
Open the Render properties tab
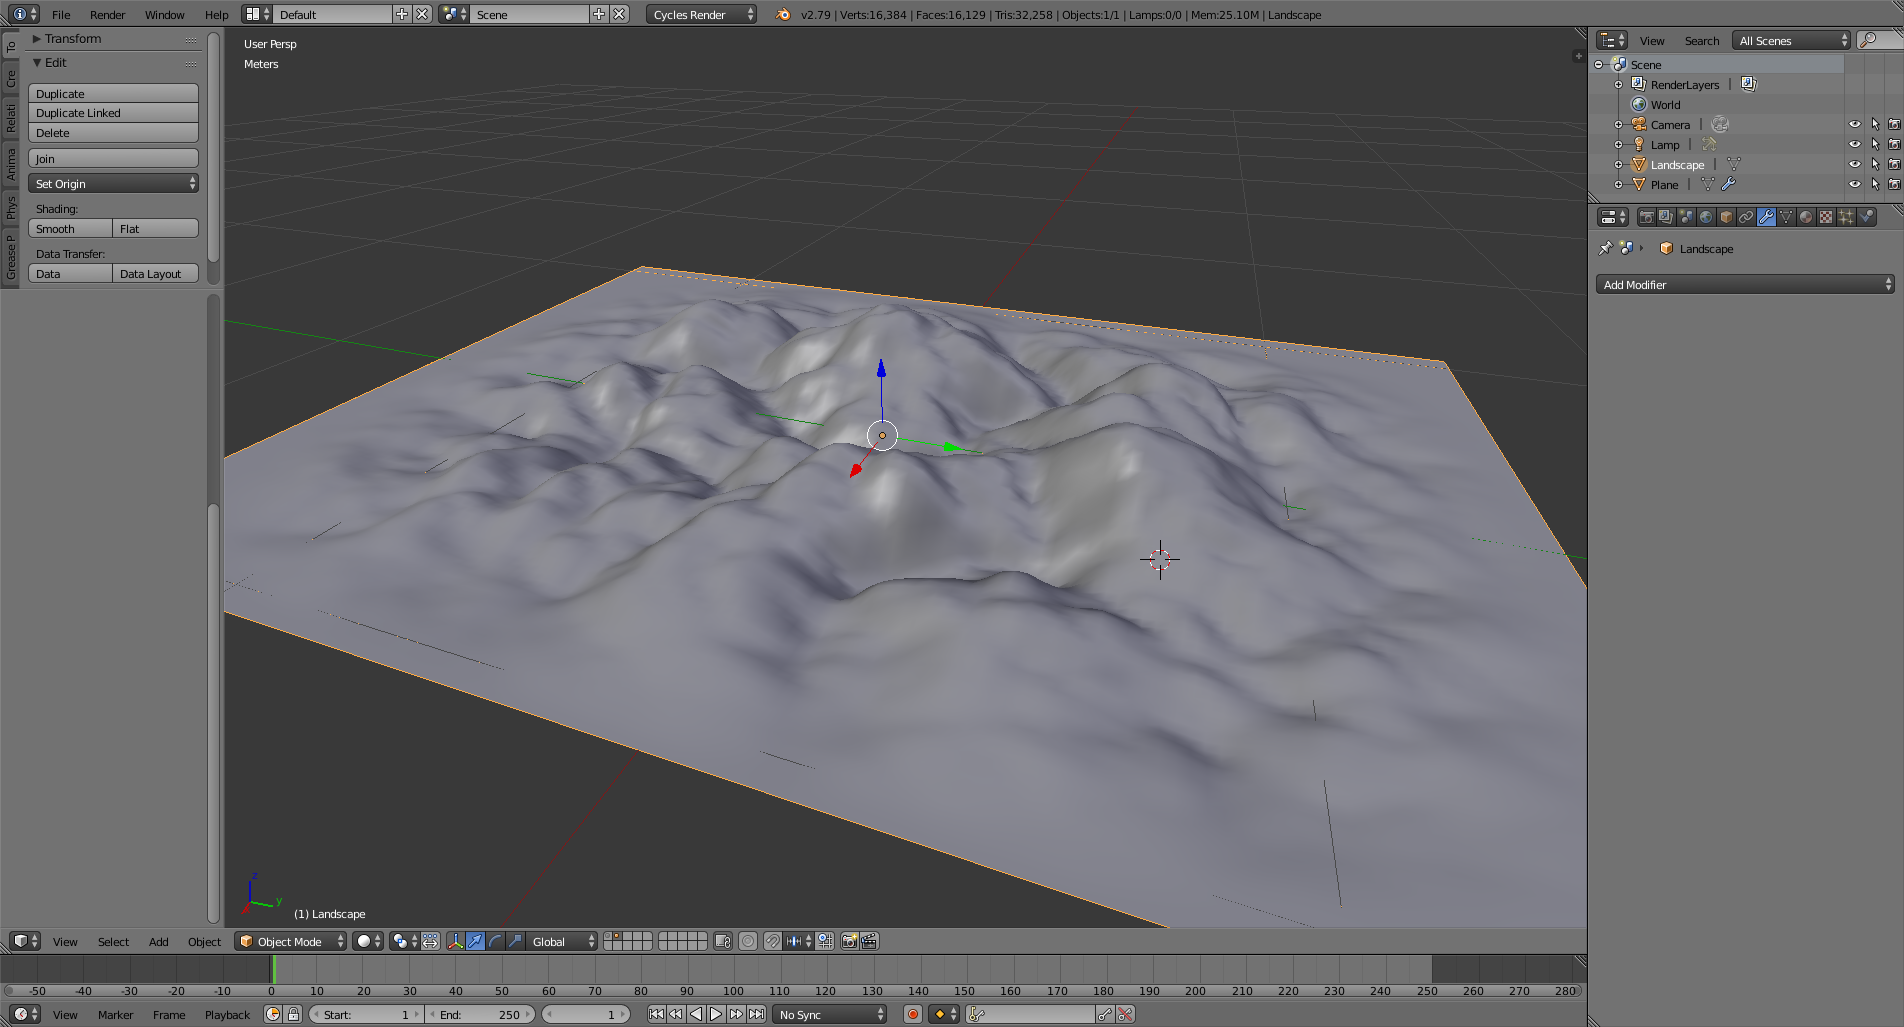[x=1646, y=217]
